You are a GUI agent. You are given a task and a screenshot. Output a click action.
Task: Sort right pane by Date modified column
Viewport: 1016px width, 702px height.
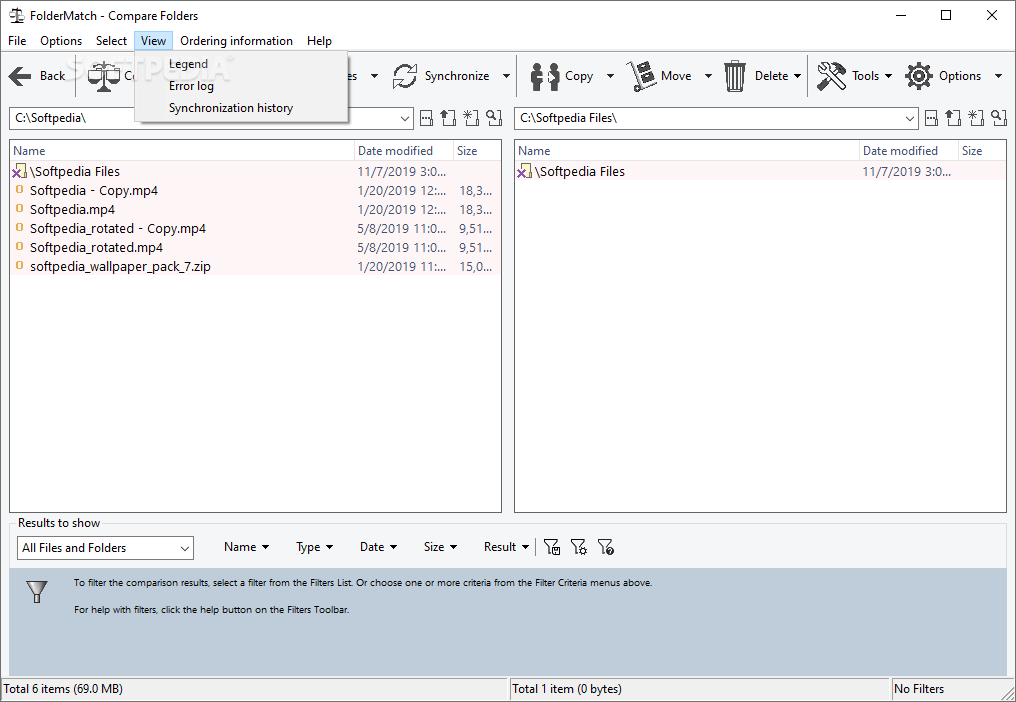coord(909,150)
